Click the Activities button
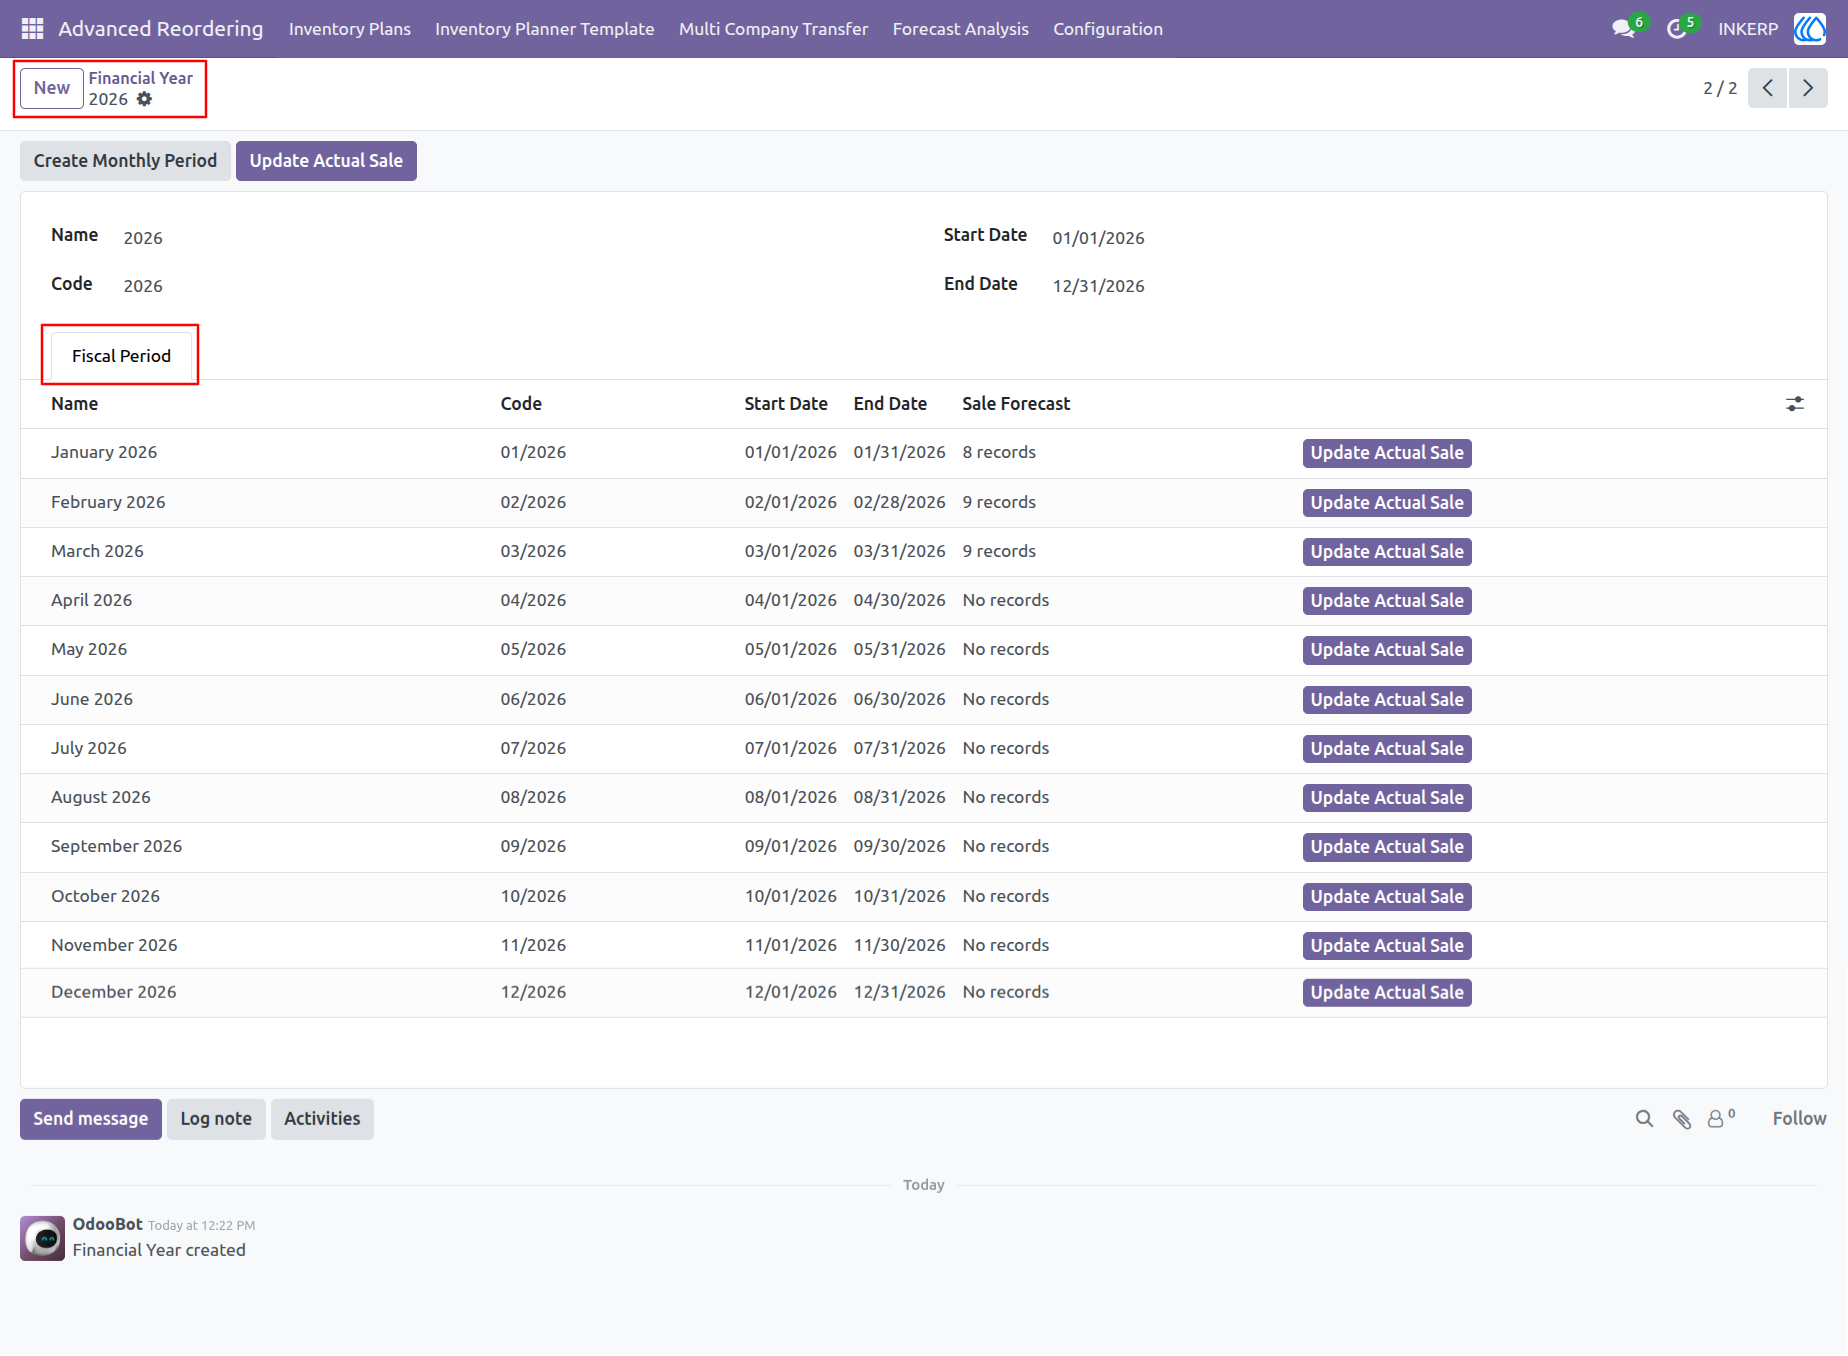This screenshot has width=1848, height=1356. [322, 1119]
